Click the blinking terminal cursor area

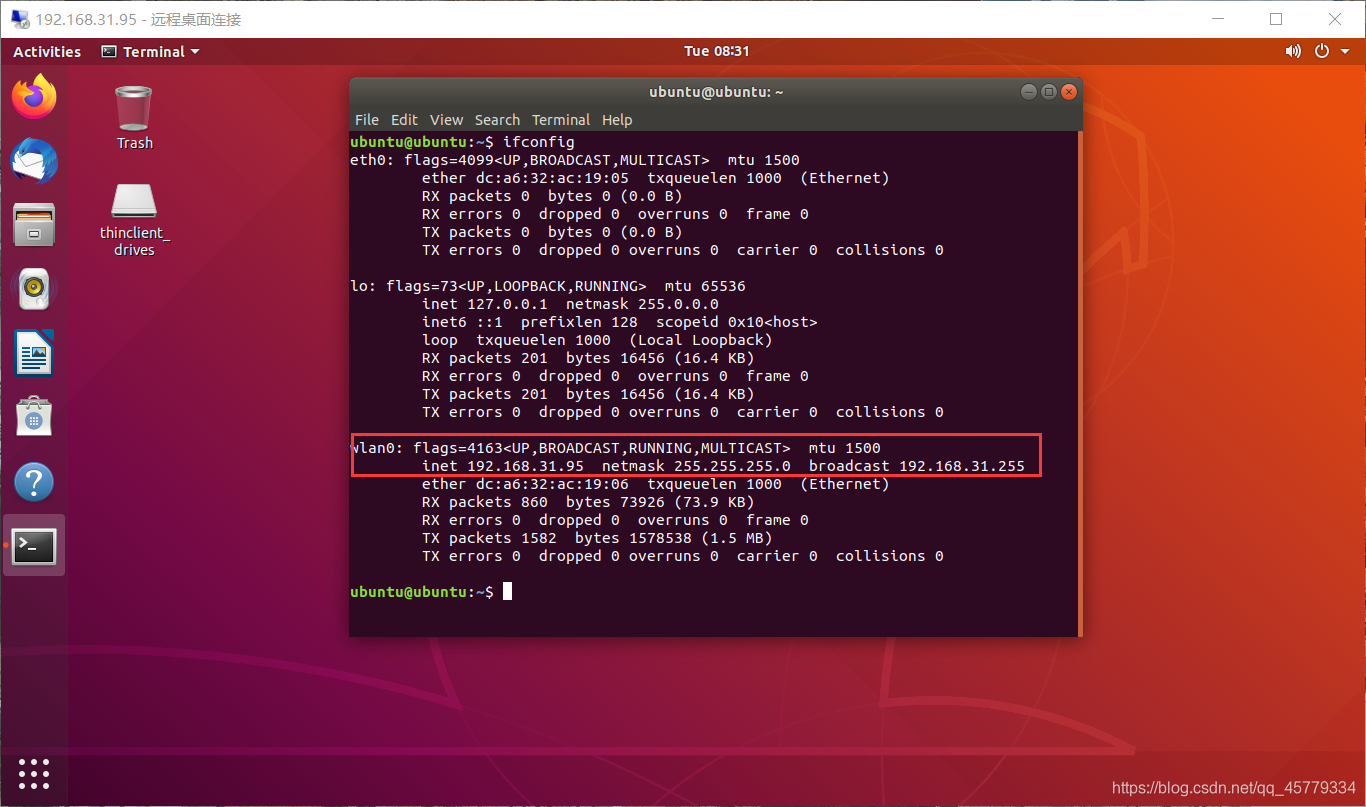506,590
